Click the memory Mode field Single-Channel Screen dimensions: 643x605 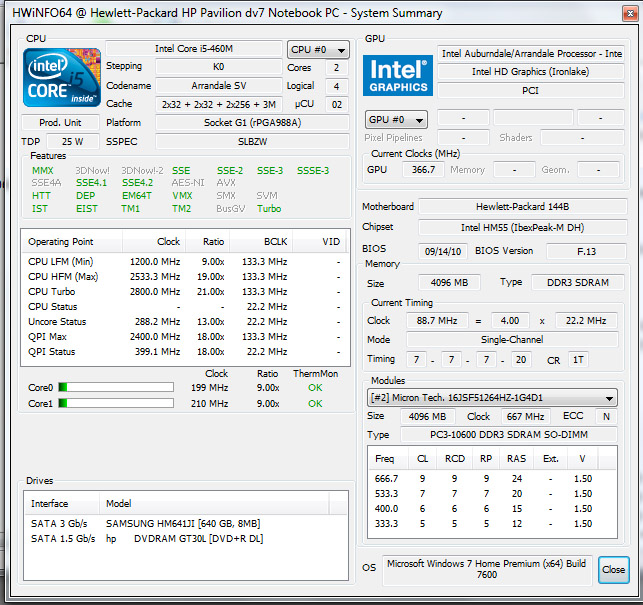pyautogui.click(x=512, y=340)
